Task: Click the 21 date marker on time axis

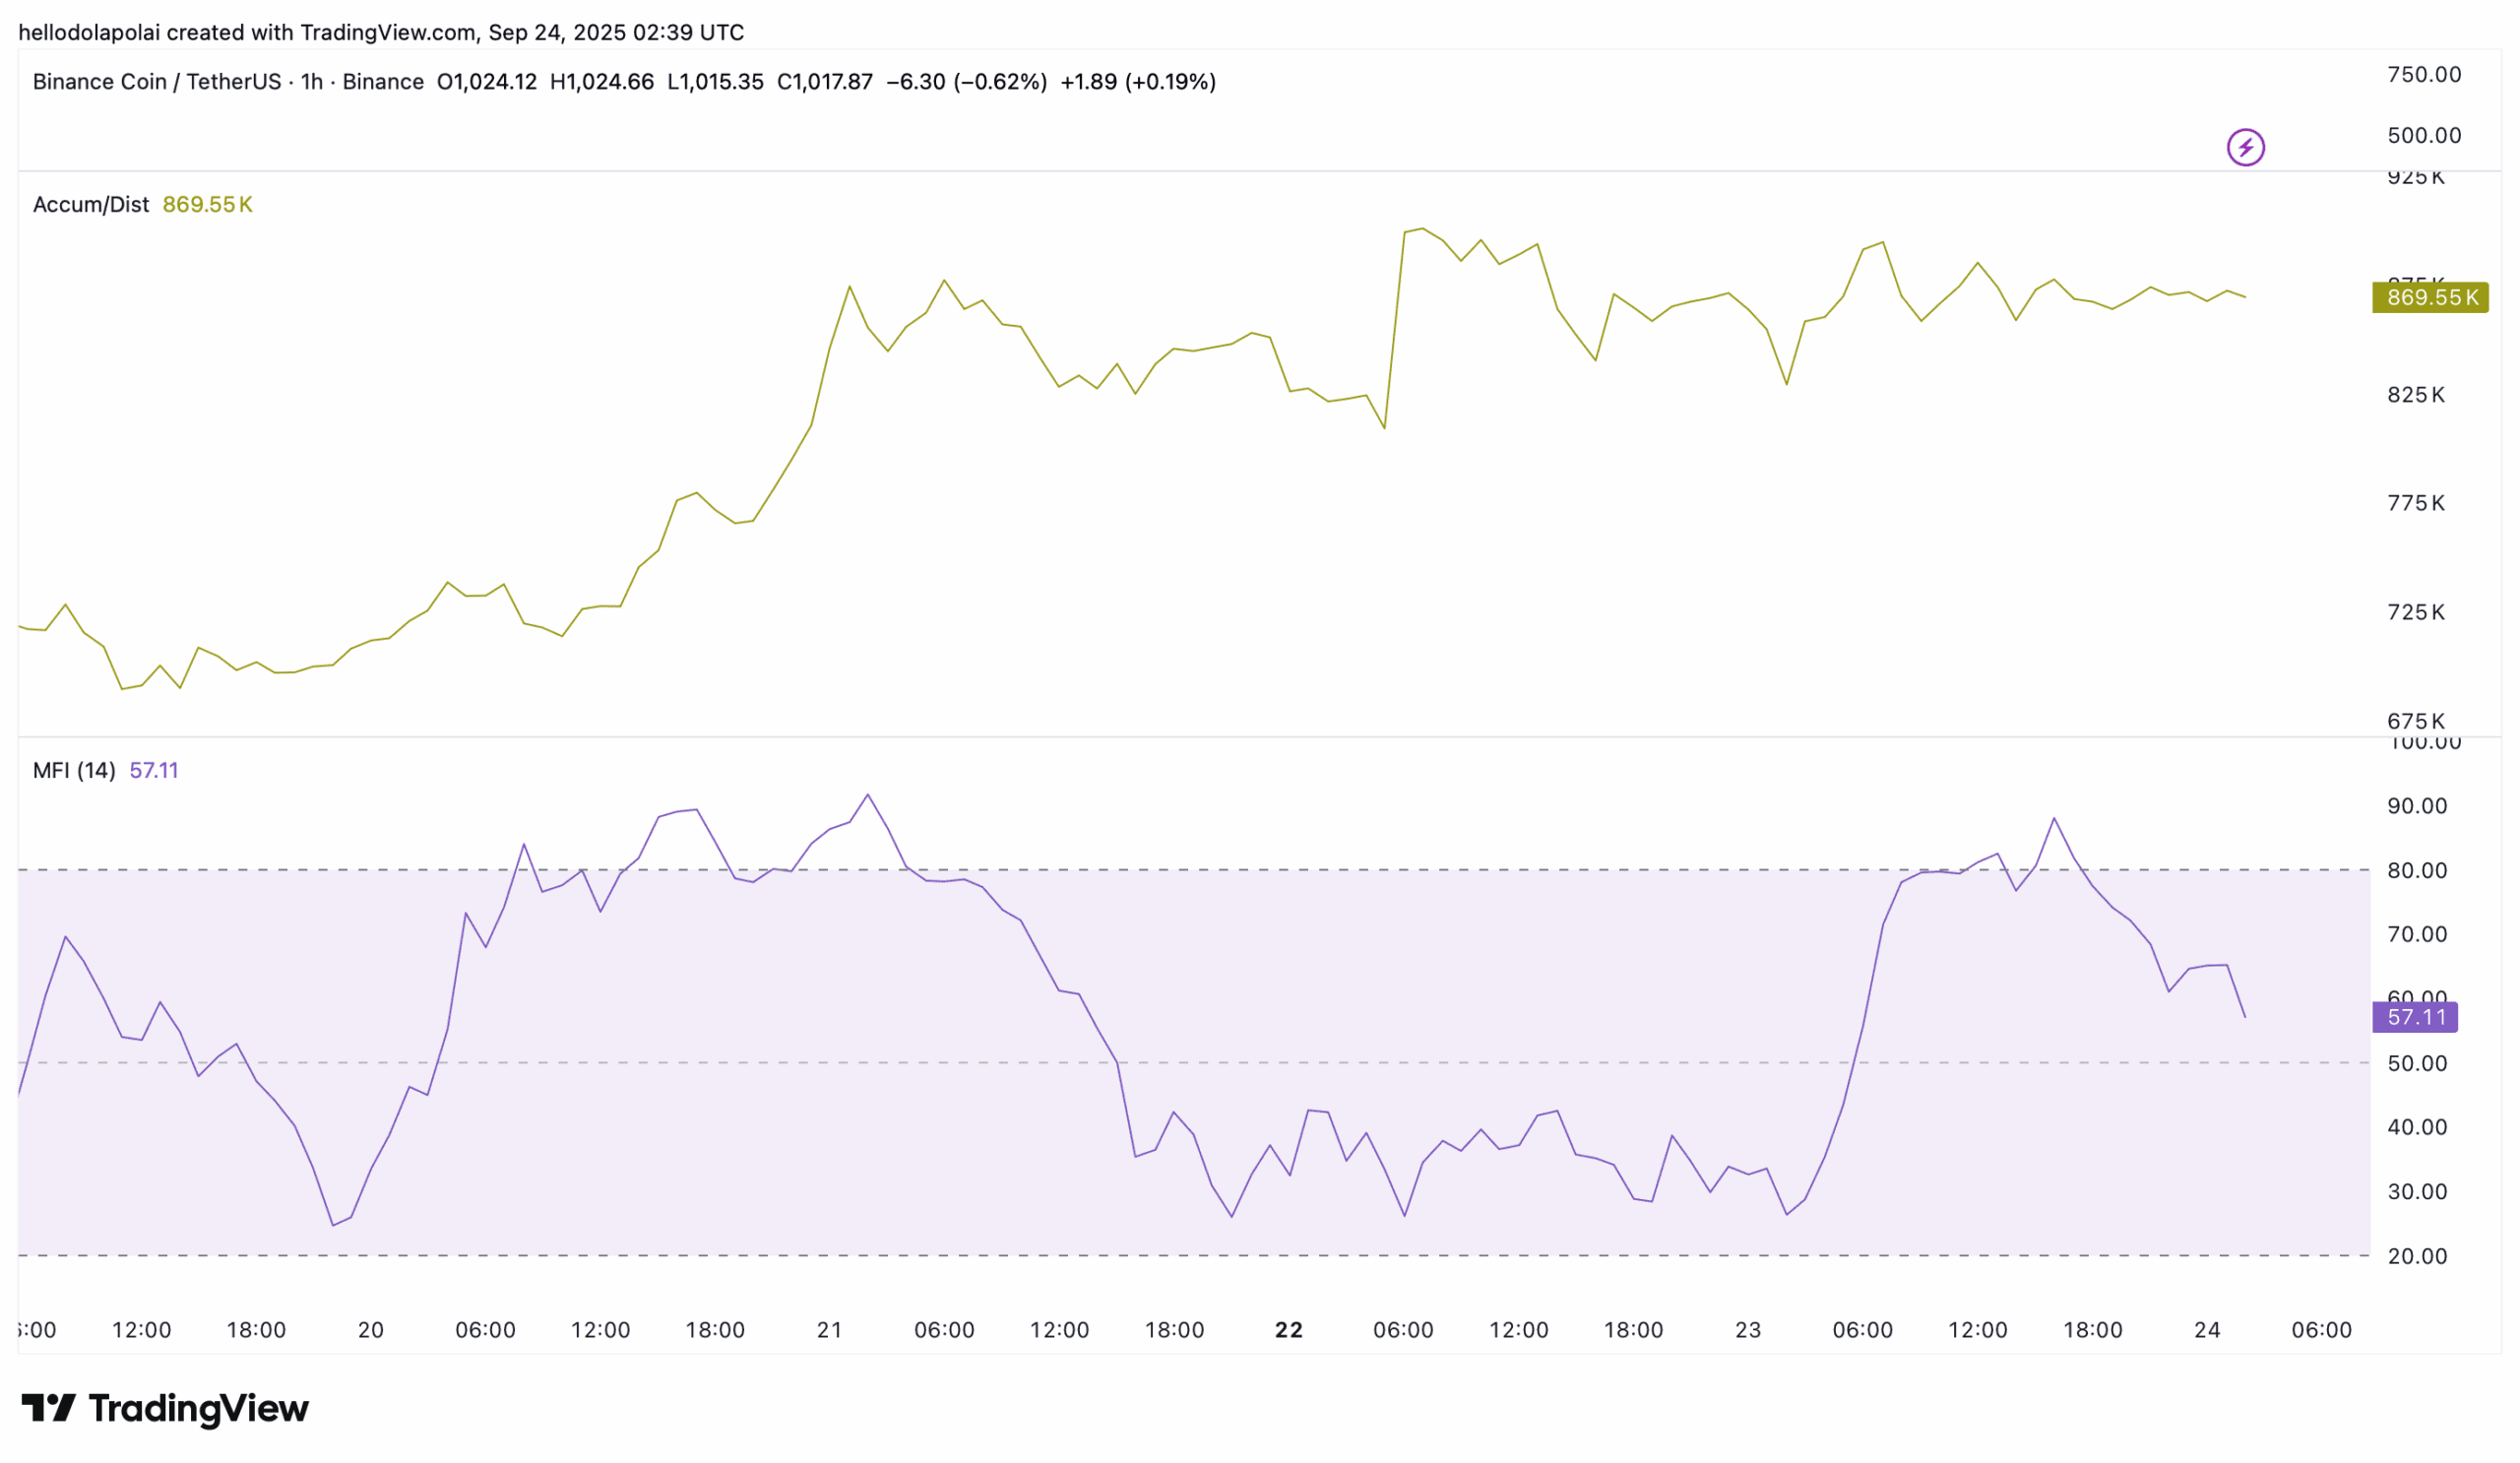Action: [x=830, y=1331]
